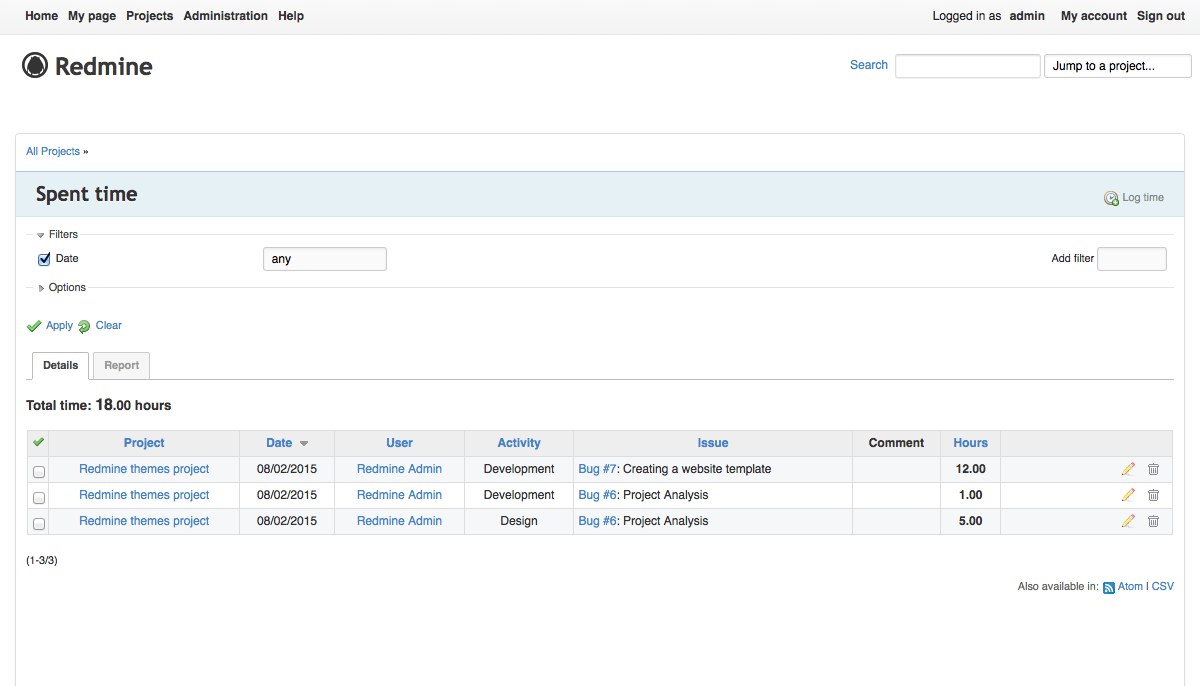Image resolution: width=1200 pixels, height=686 pixels.
Task: Uncheck the Date filter checkbox
Action: tap(44, 259)
